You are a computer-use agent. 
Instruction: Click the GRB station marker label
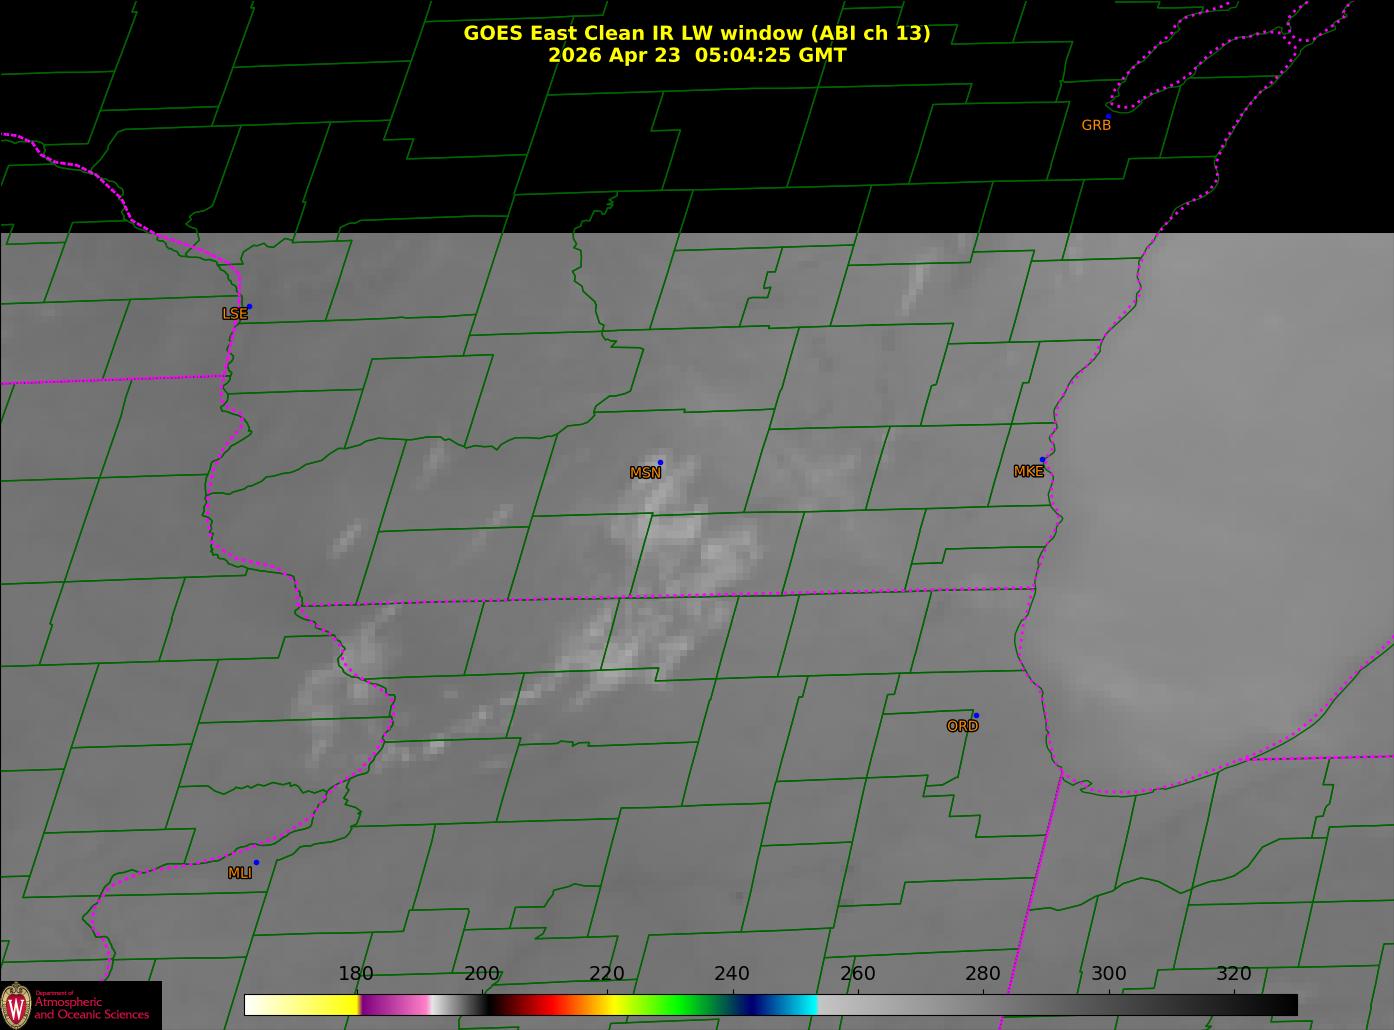click(x=1096, y=125)
